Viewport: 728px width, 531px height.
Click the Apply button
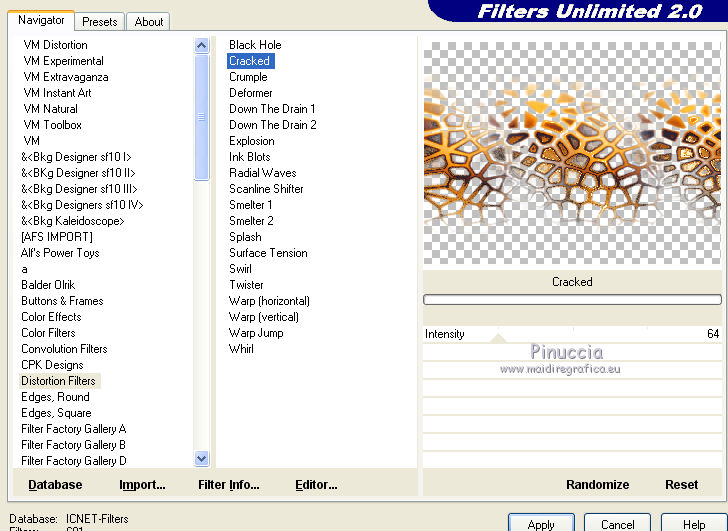click(541, 524)
